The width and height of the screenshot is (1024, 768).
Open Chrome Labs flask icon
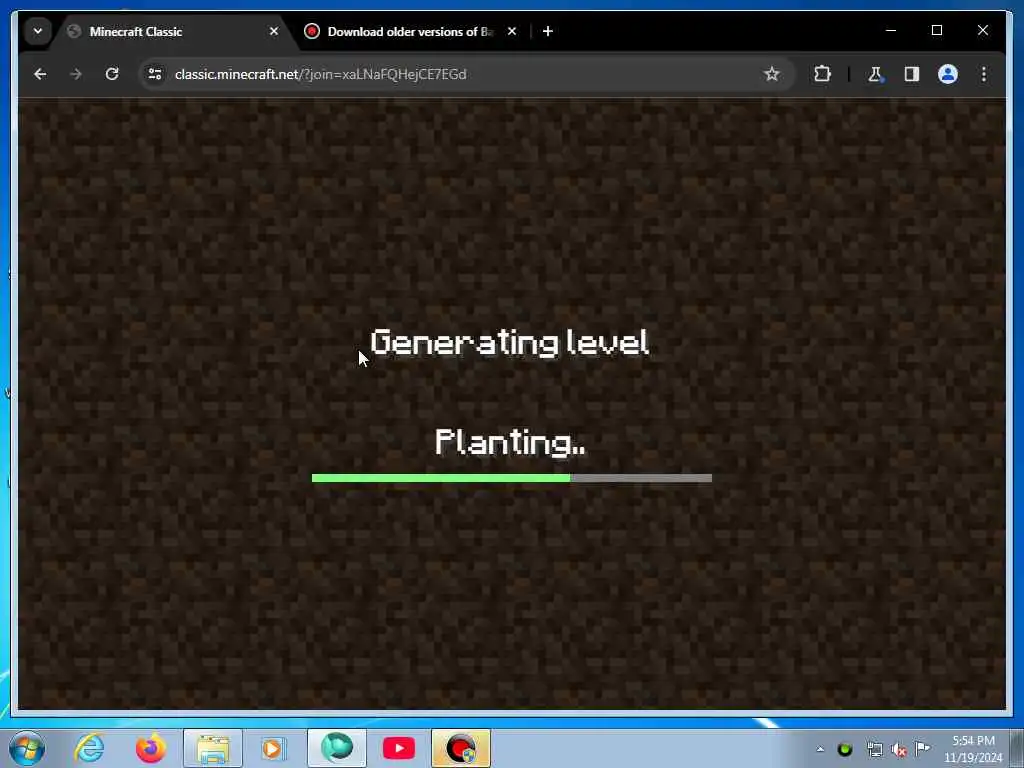click(875, 74)
